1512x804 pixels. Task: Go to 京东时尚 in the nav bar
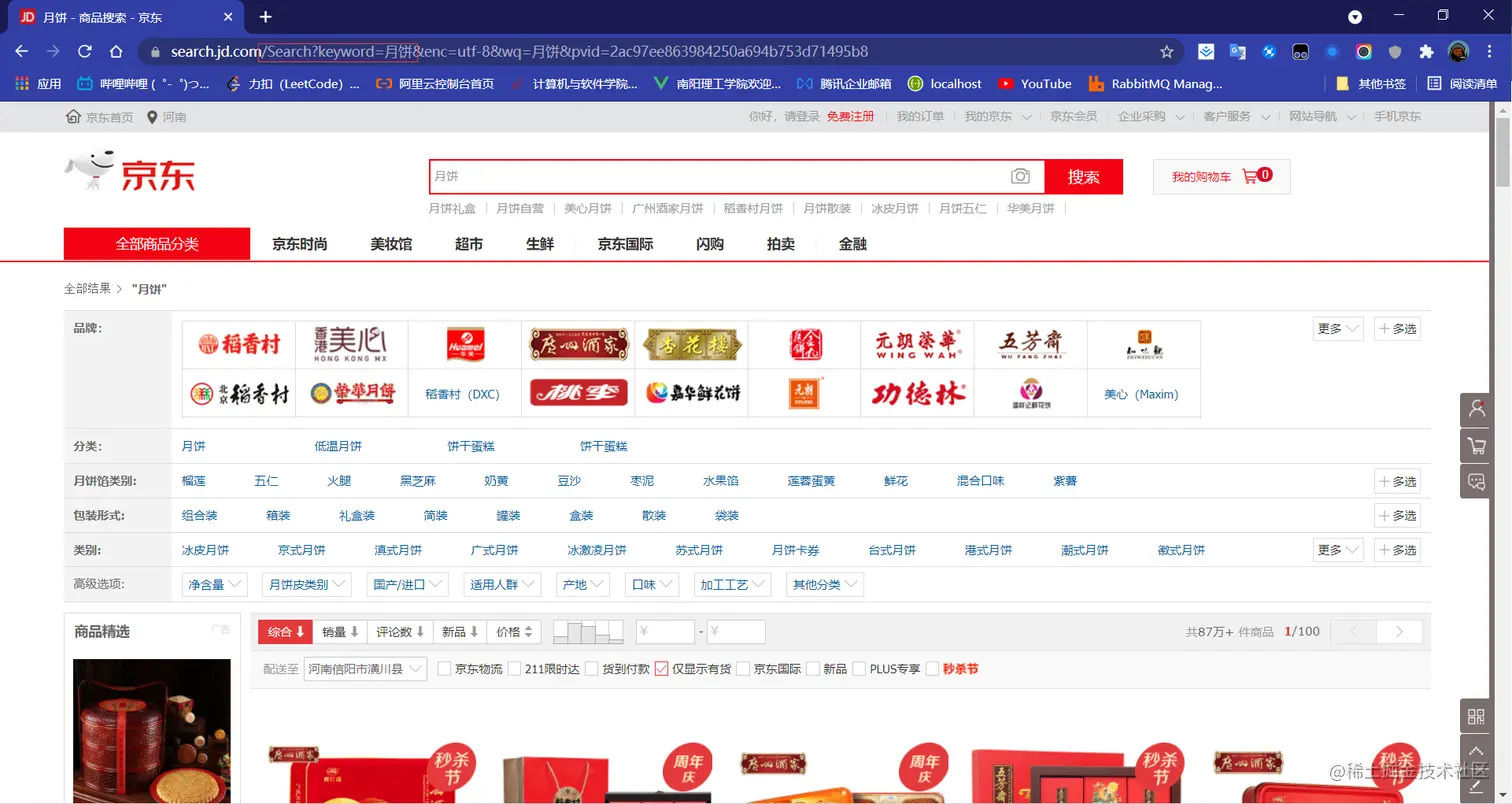300,244
